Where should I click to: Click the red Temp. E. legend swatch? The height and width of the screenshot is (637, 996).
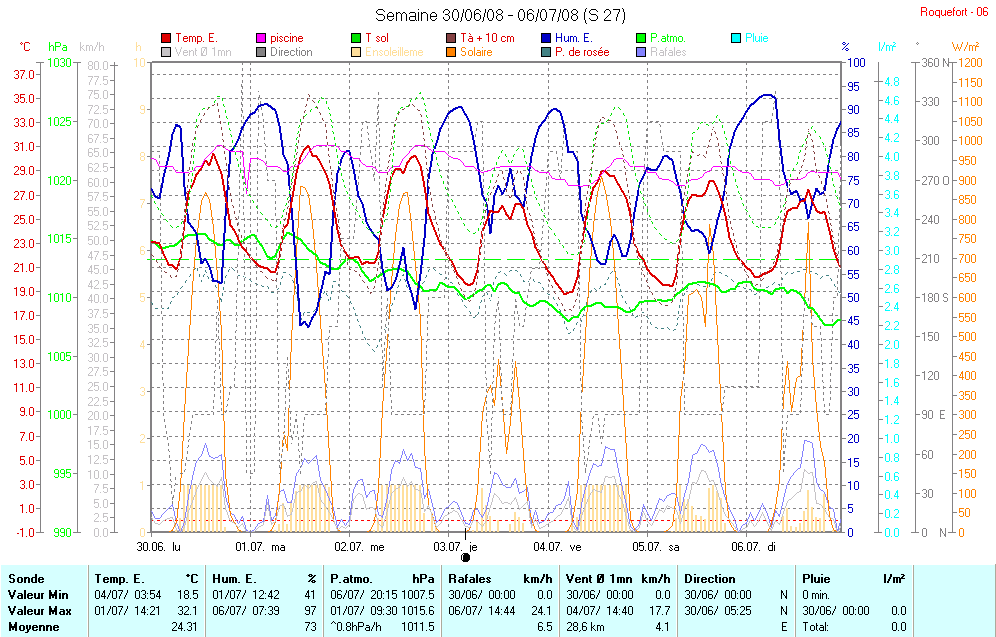coord(166,38)
